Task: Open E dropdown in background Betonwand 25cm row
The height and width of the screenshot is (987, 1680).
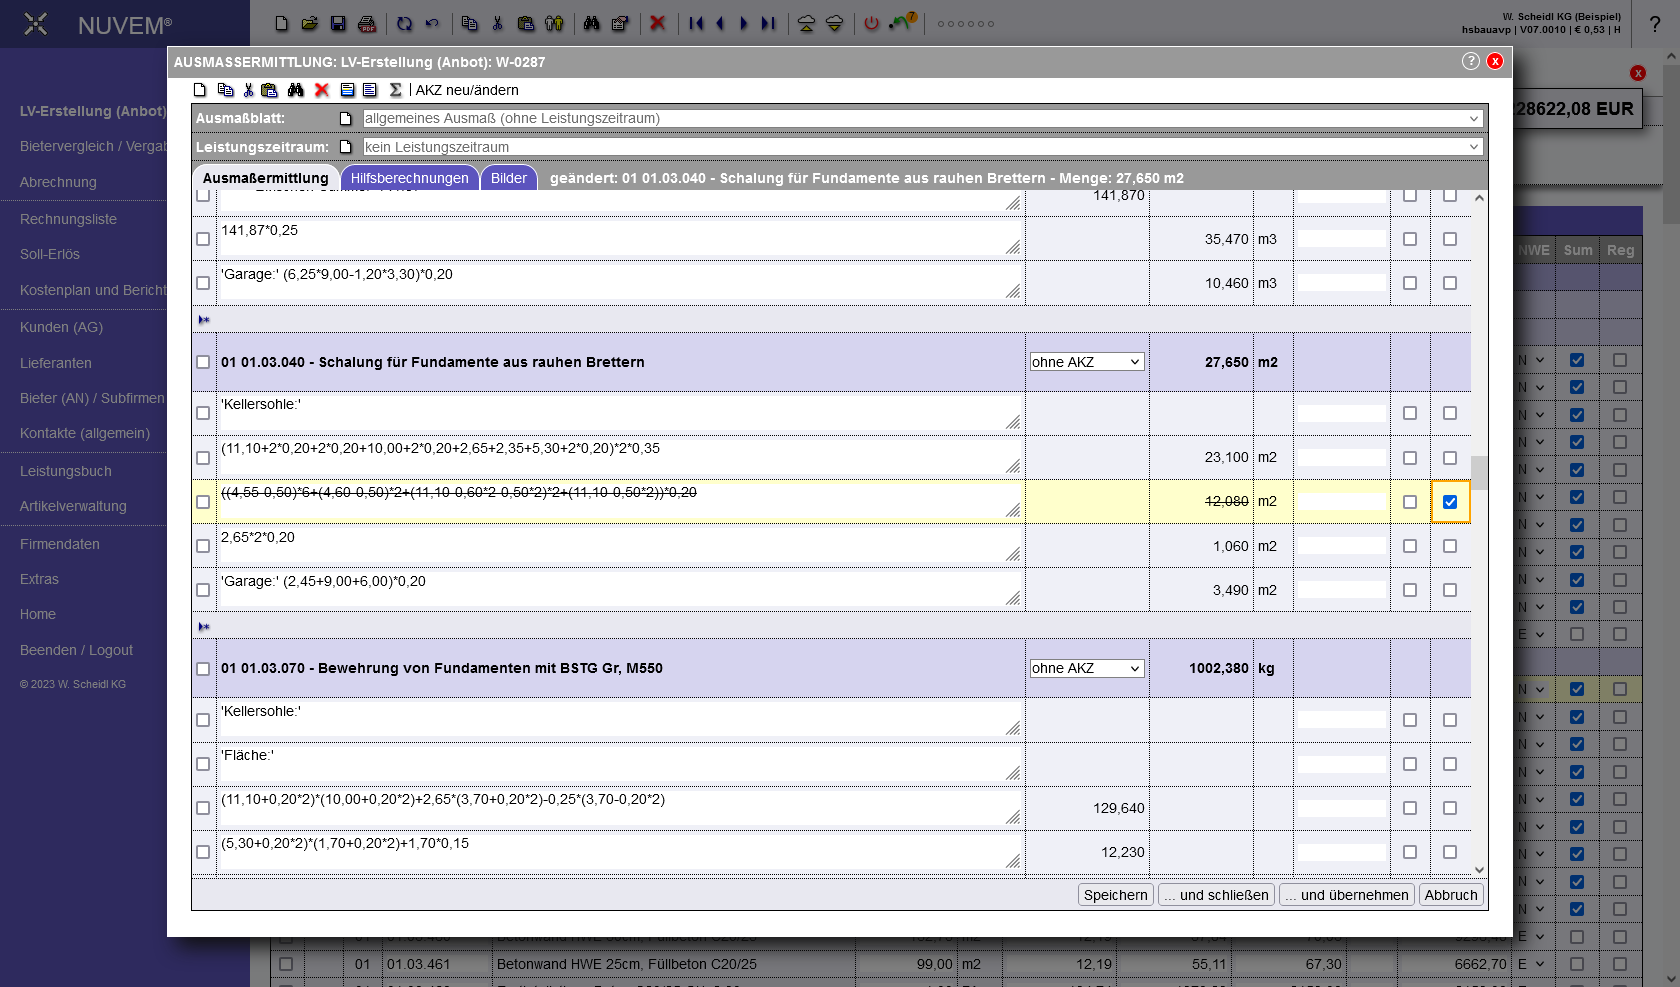Action: point(1531,964)
